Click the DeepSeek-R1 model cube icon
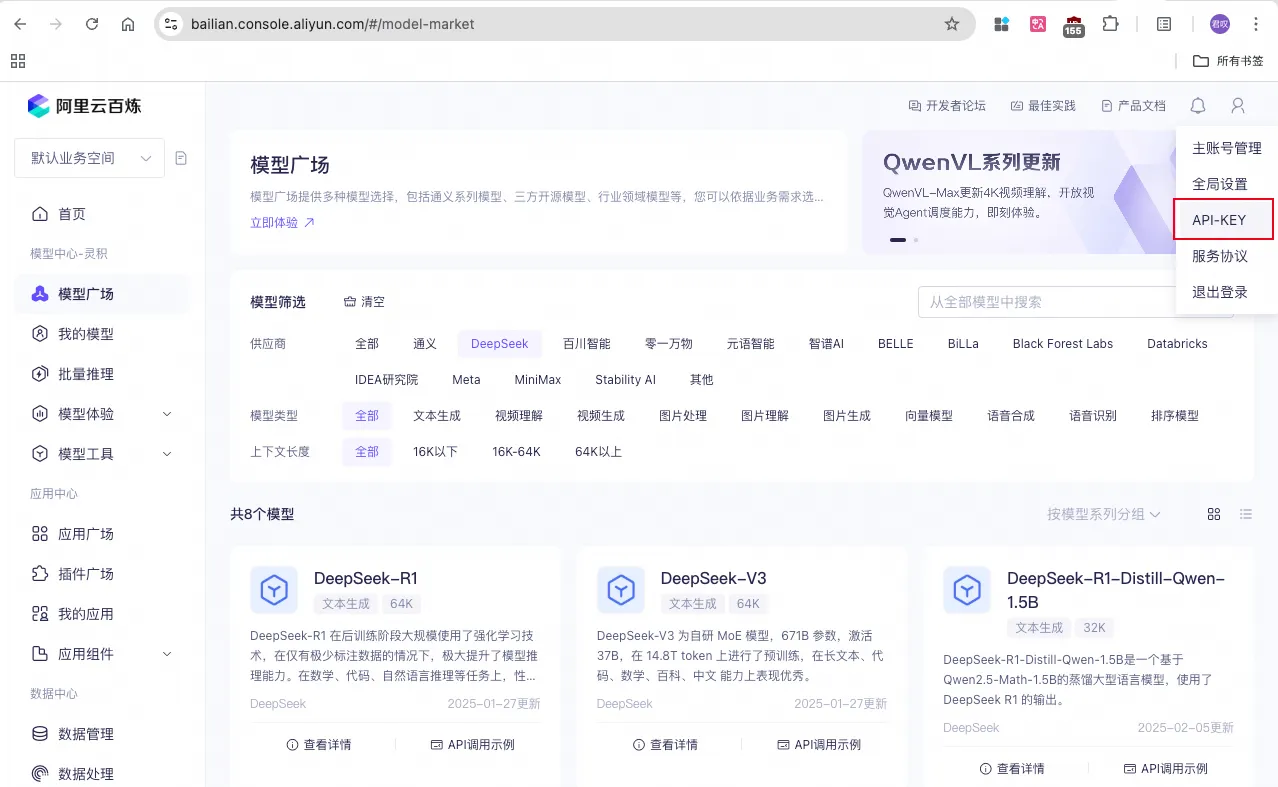 (x=274, y=590)
